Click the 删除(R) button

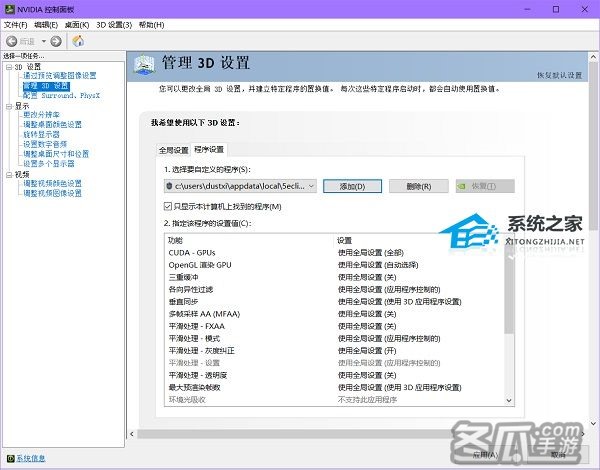pyautogui.click(x=419, y=186)
